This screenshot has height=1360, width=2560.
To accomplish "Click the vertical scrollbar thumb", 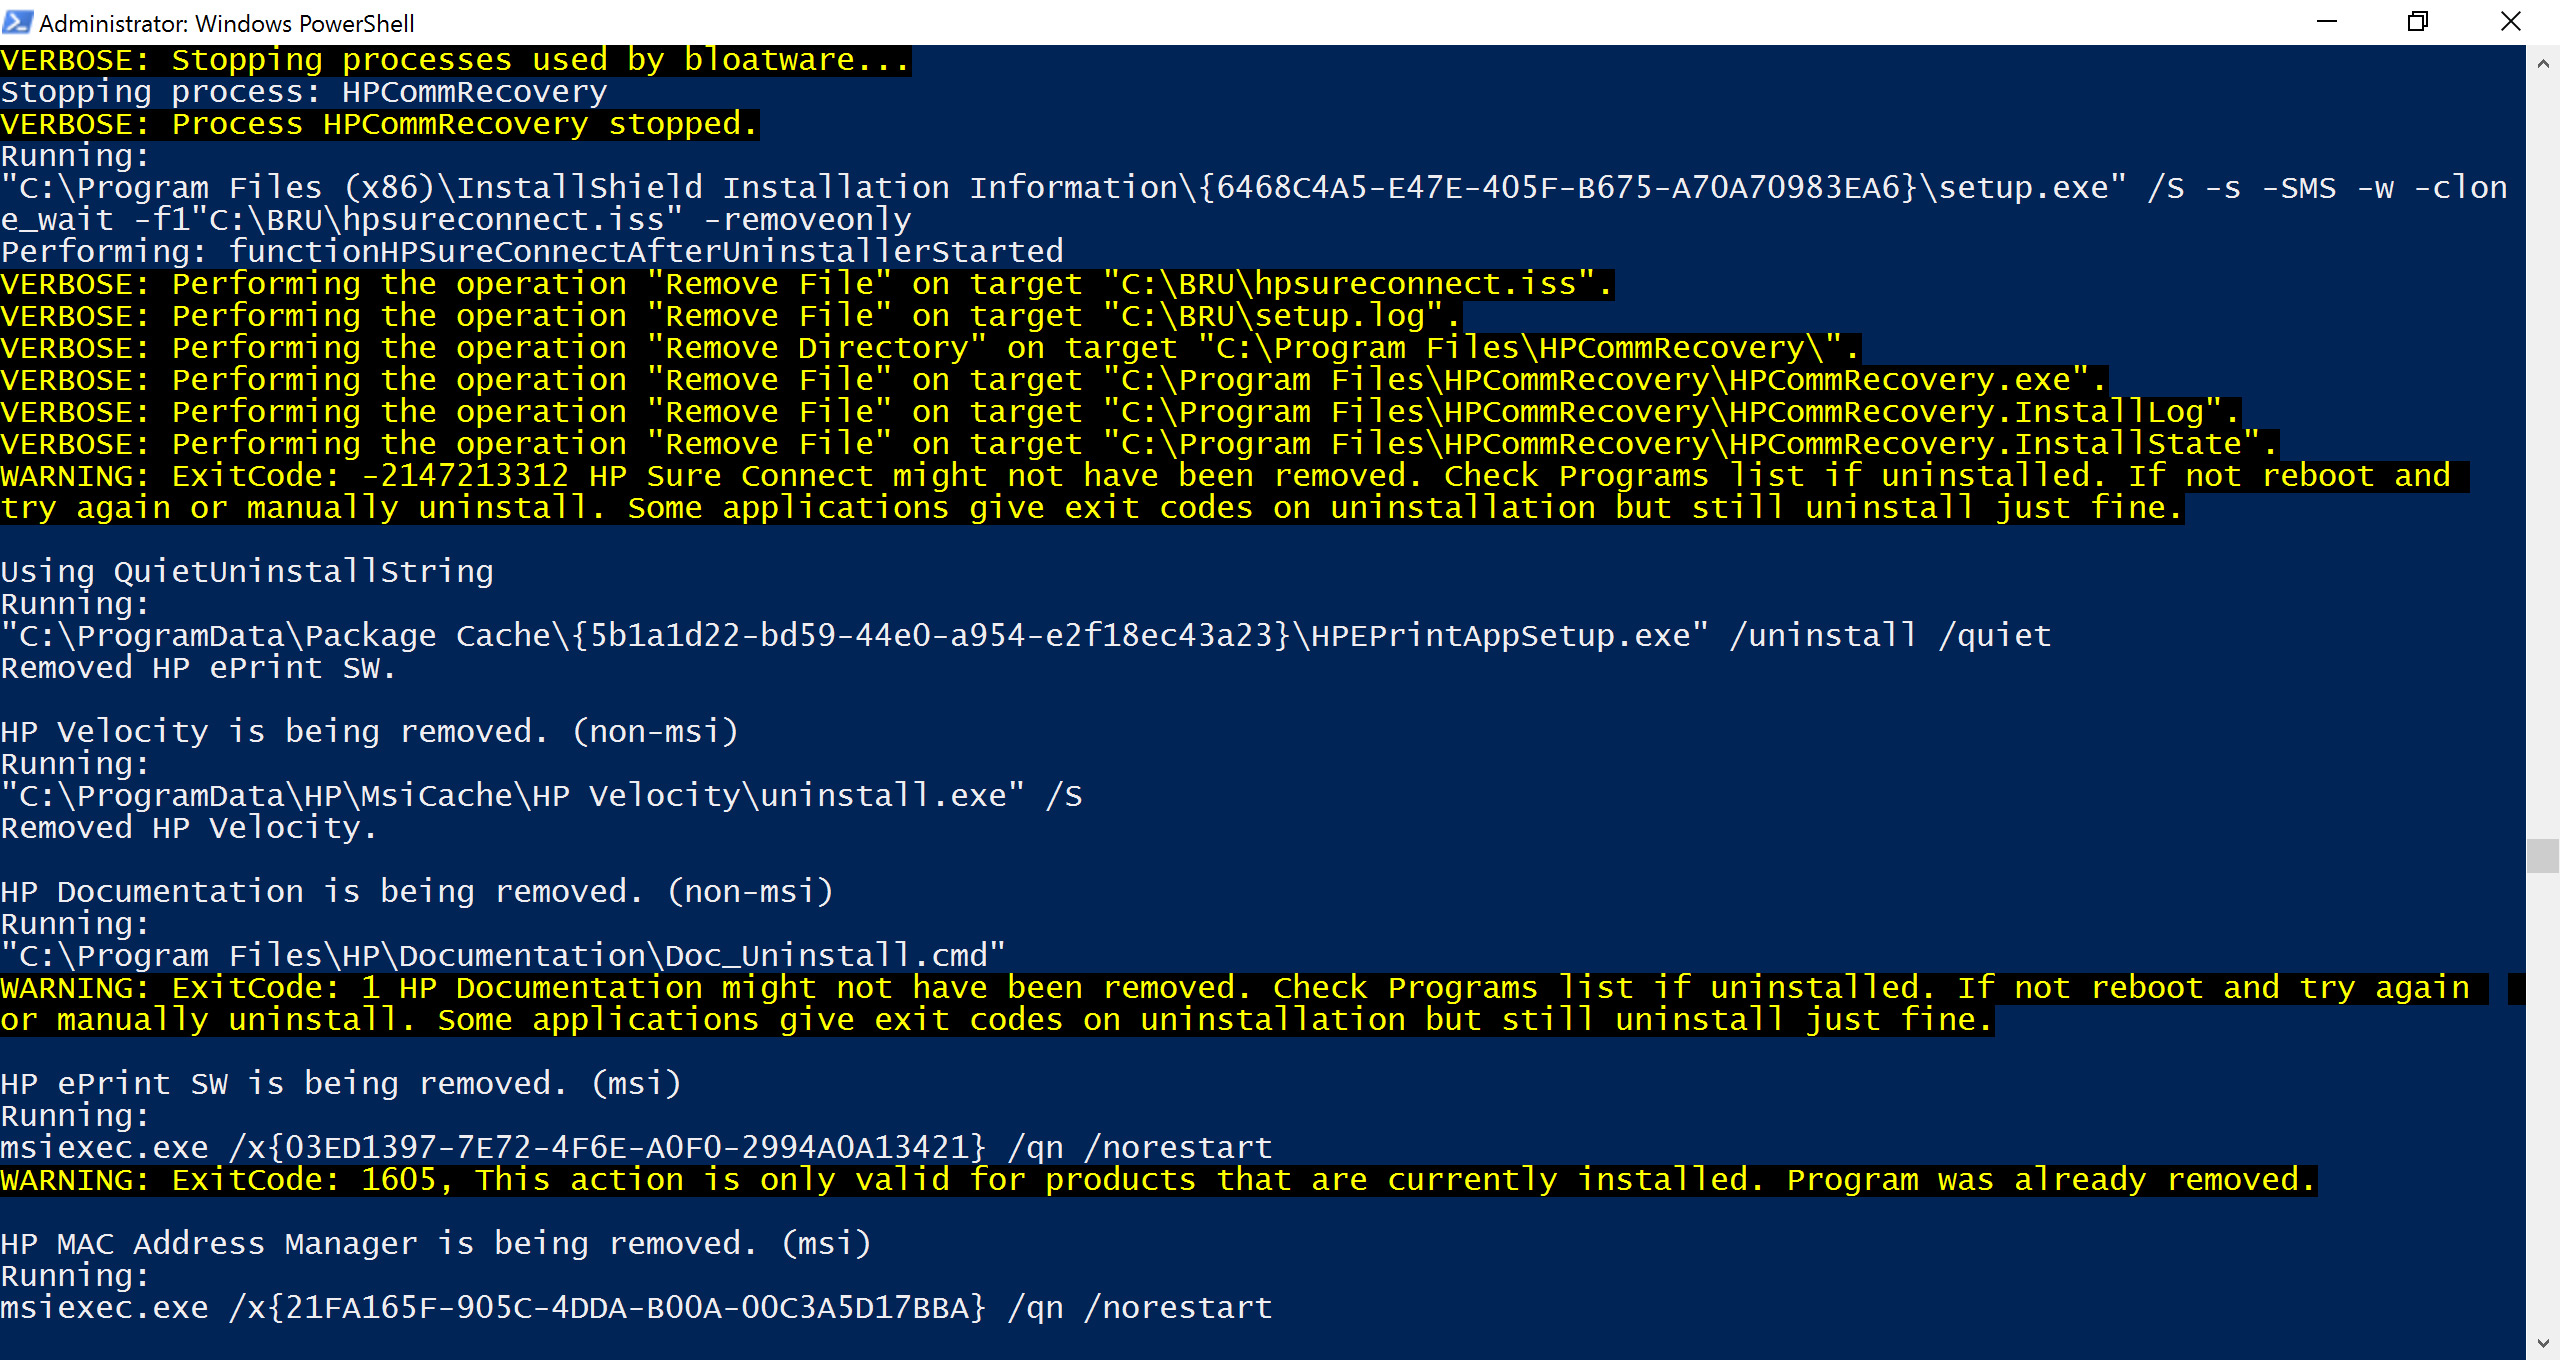I will 2543,856.
